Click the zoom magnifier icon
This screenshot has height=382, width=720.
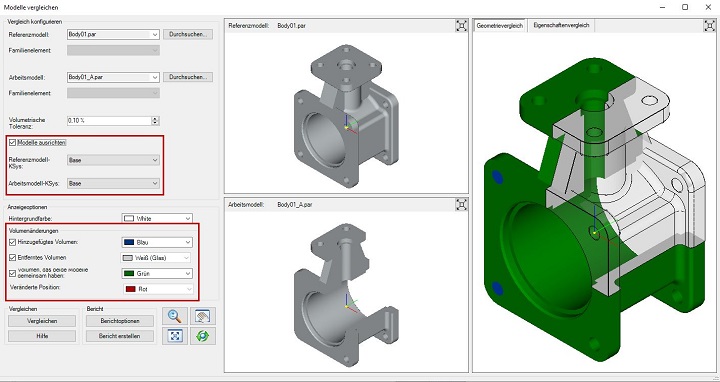tap(175, 316)
